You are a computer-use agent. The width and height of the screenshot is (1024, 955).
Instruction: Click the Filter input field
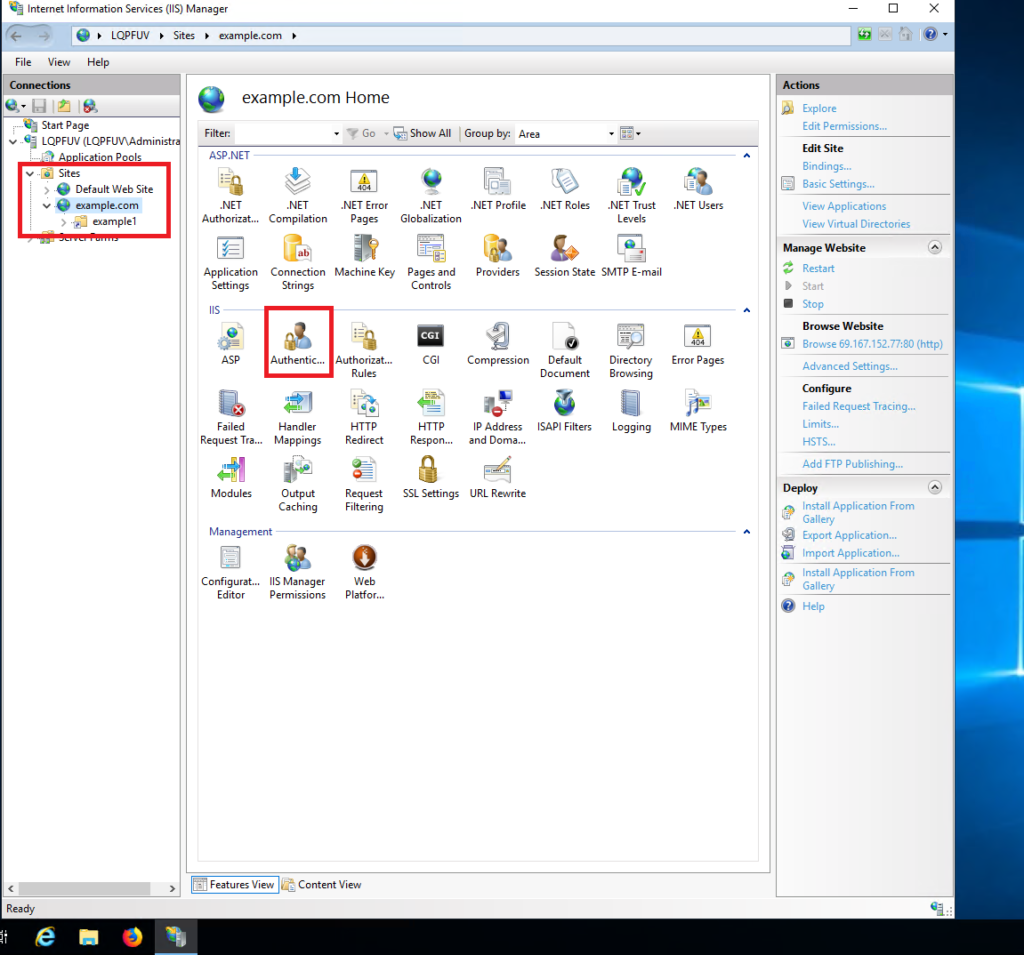tap(285, 134)
